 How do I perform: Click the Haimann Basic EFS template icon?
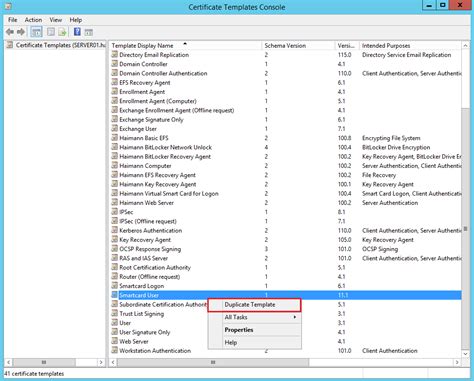coord(115,138)
